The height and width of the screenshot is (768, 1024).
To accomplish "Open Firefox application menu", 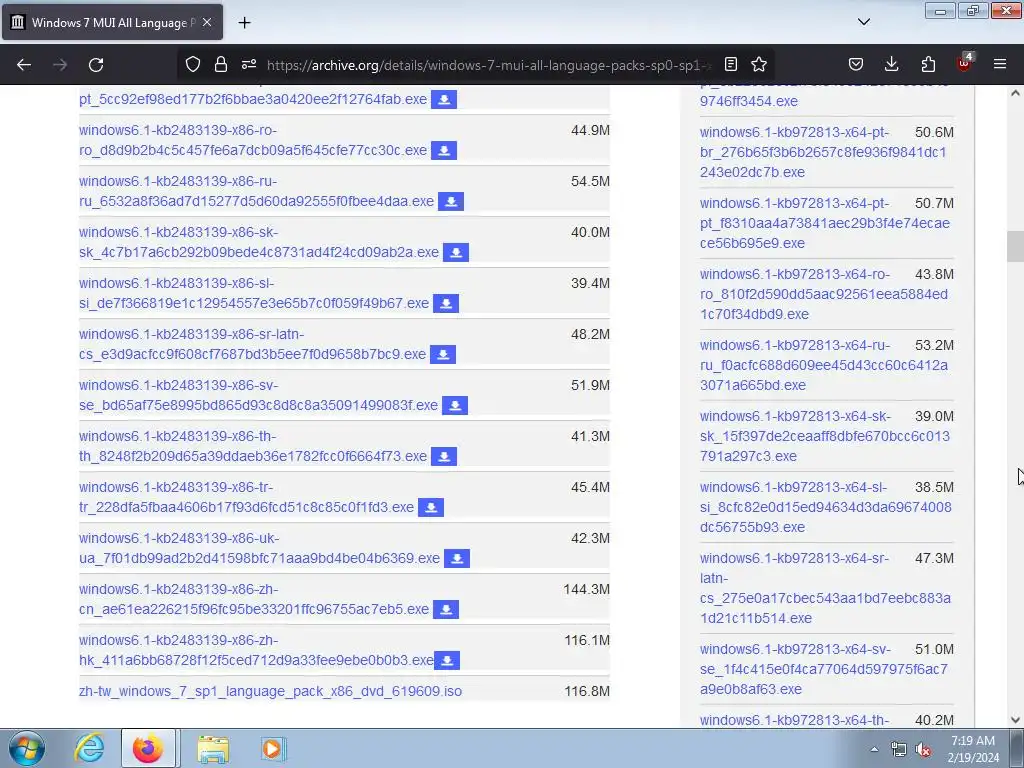I will 1000,64.
